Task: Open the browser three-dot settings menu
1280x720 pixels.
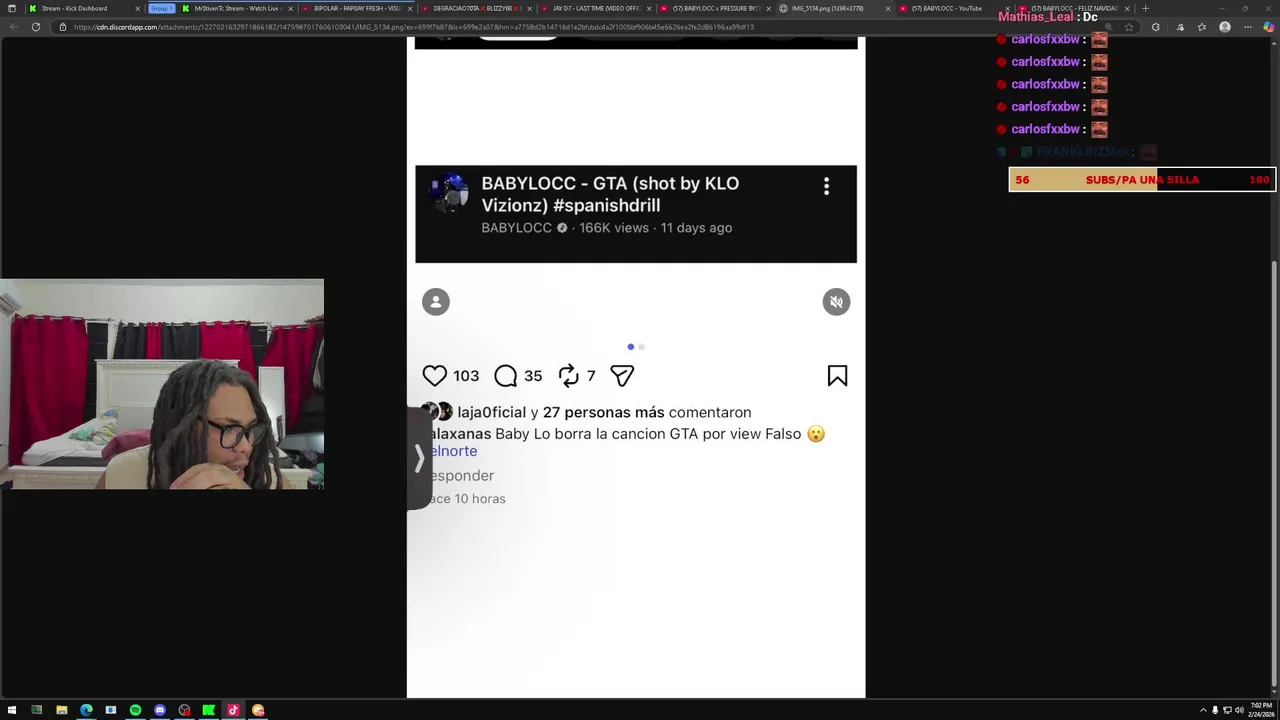Action: (x=1248, y=27)
